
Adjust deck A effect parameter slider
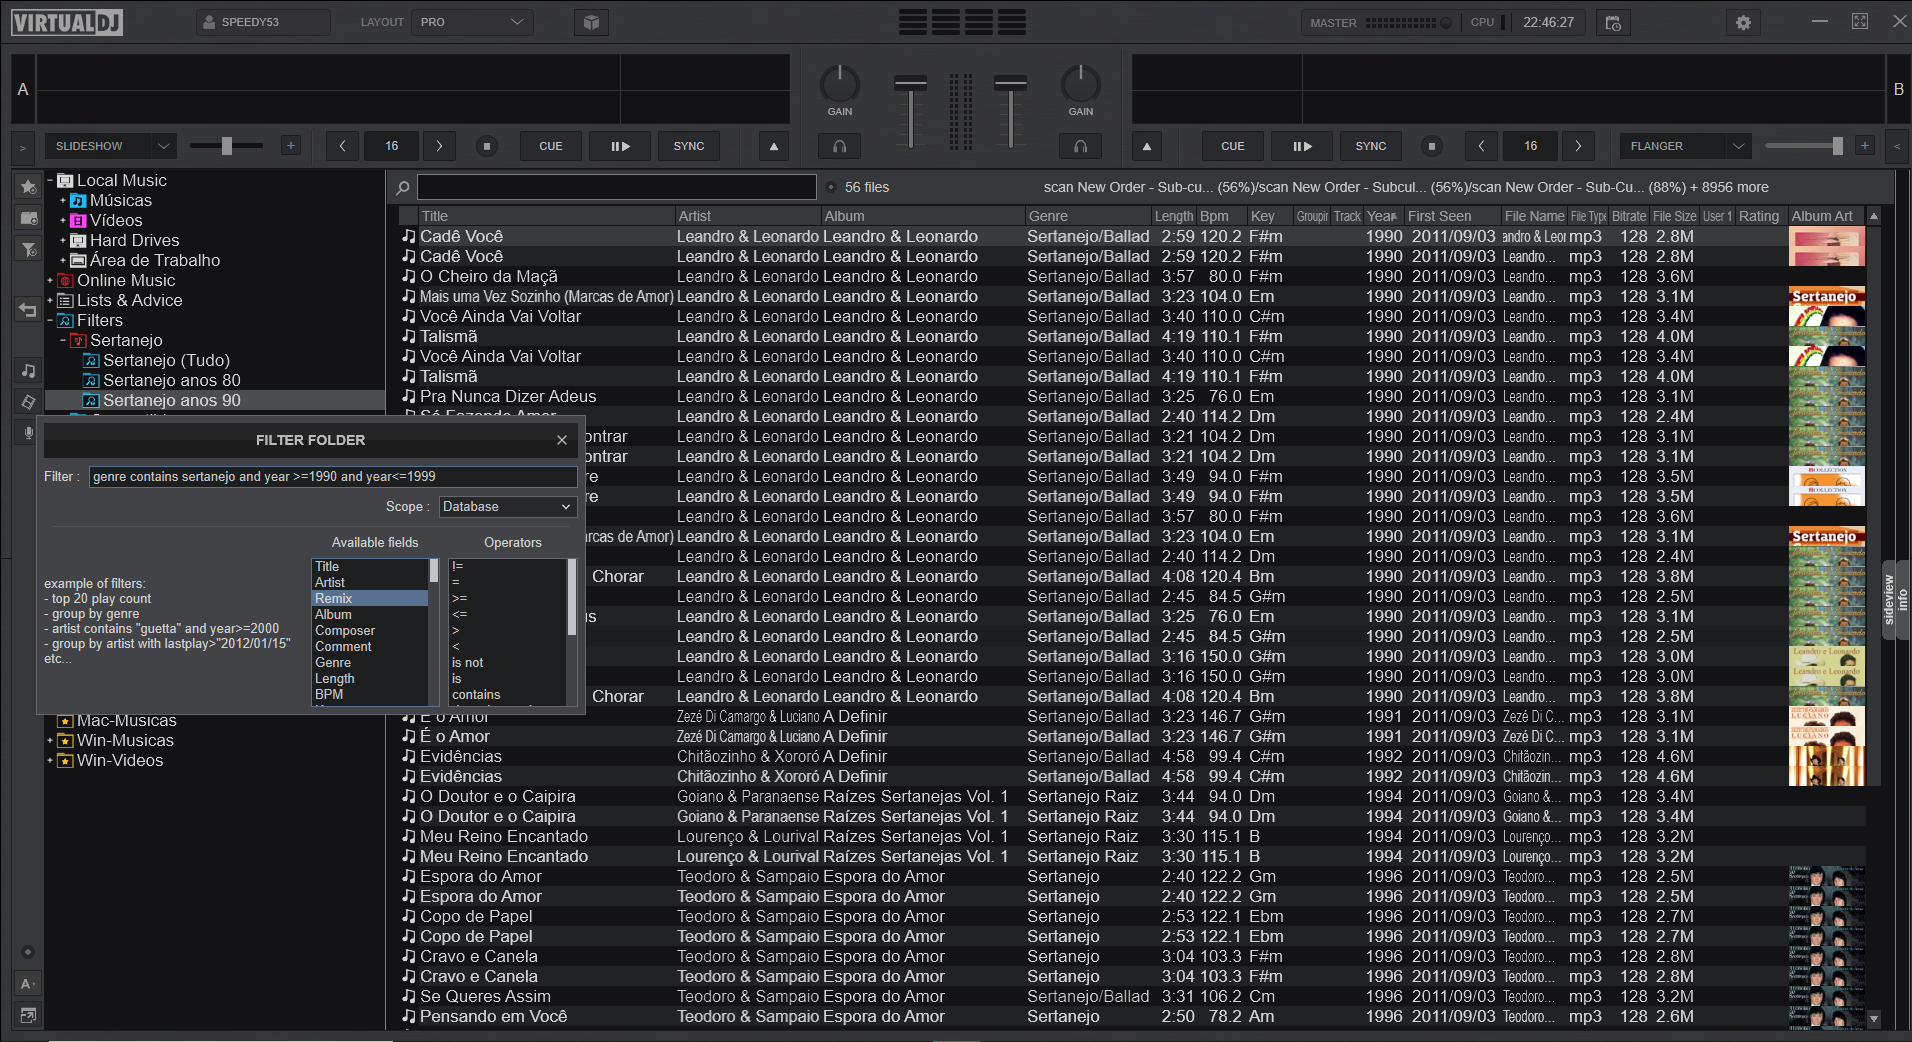coord(227,146)
